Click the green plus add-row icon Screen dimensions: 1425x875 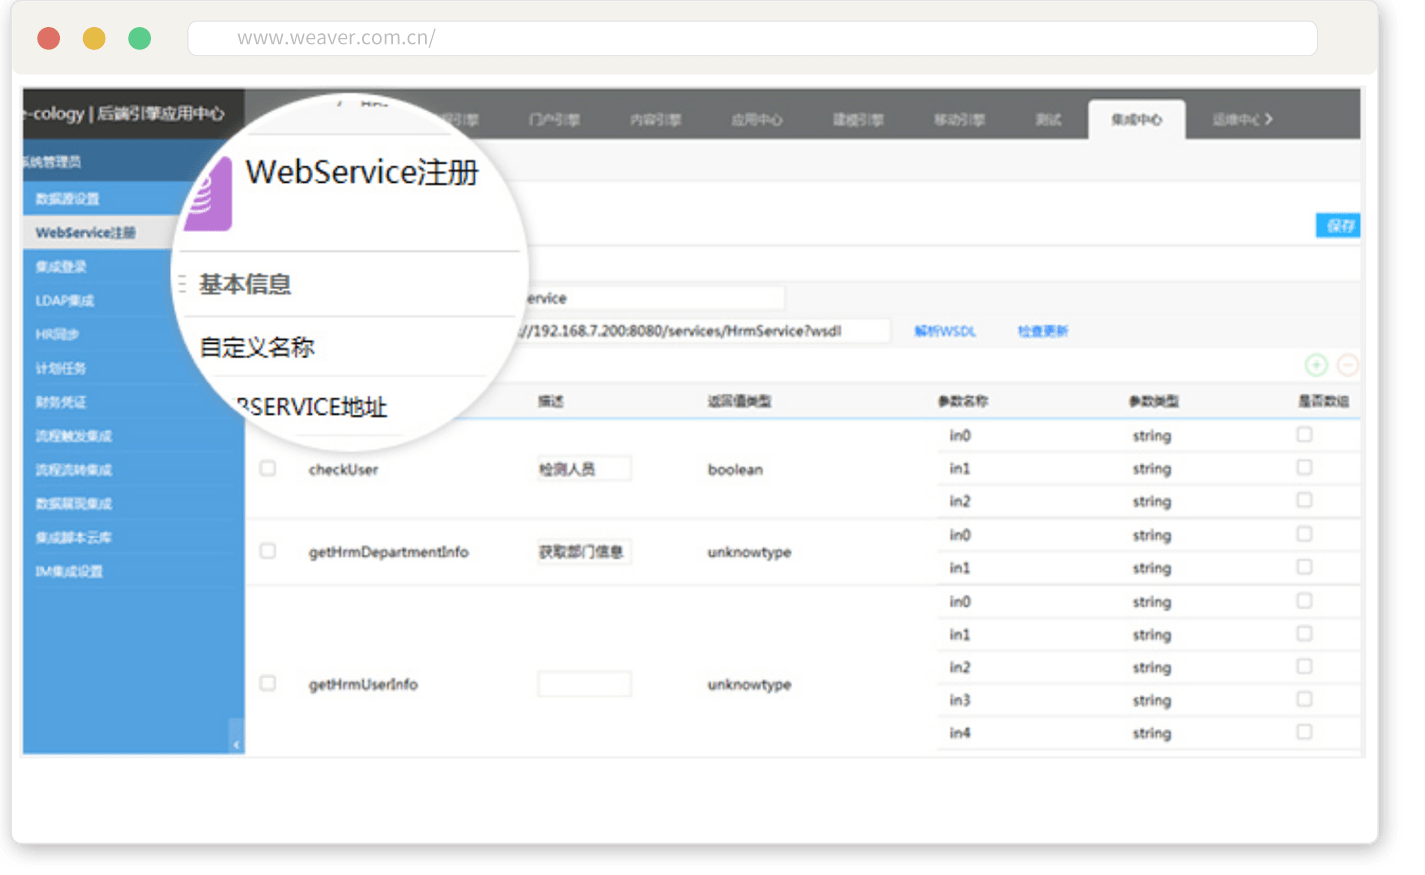(1316, 366)
